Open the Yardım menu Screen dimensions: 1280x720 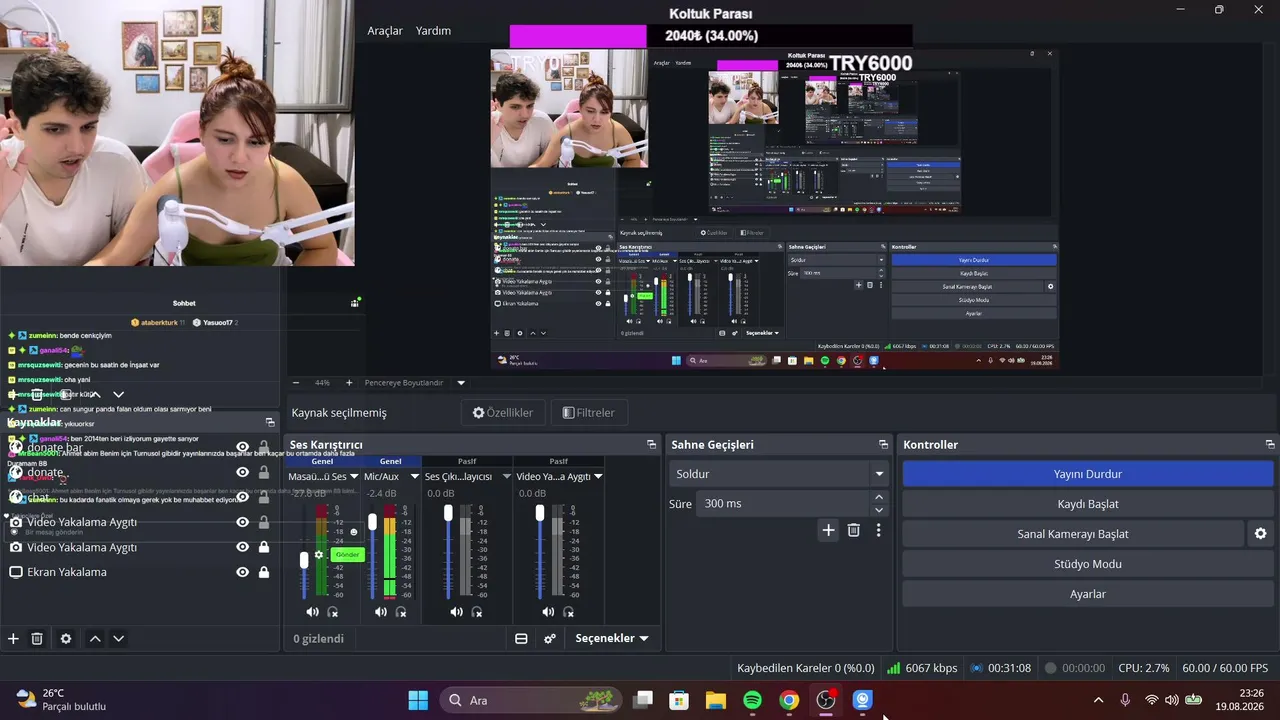(x=433, y=31)
